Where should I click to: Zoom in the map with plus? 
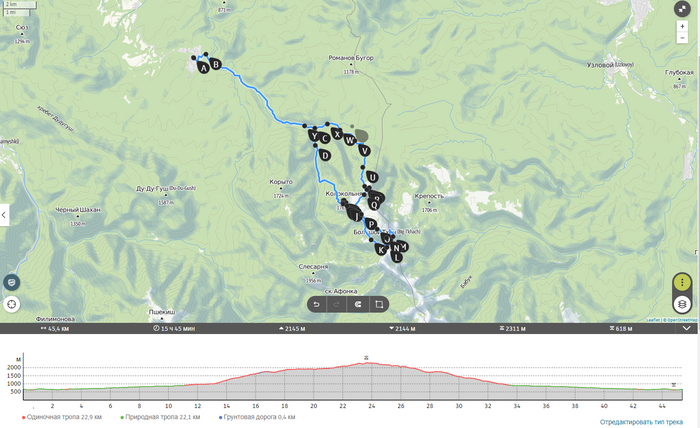point(682,27)
